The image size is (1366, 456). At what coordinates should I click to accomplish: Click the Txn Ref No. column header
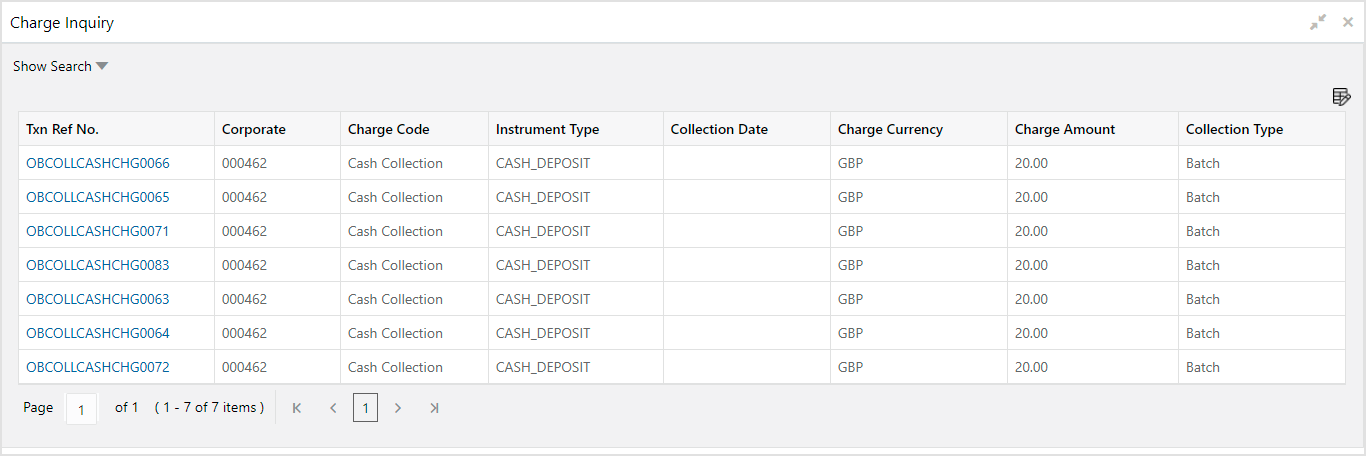tap(63, 129)
